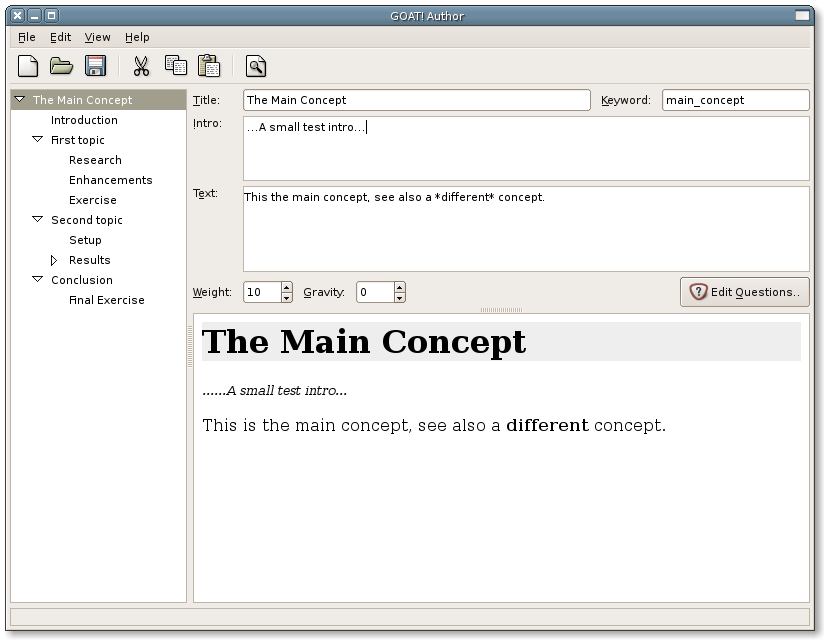Click the Open folder toolbar icon
The image size is (824, 640).
coord(62,67)
